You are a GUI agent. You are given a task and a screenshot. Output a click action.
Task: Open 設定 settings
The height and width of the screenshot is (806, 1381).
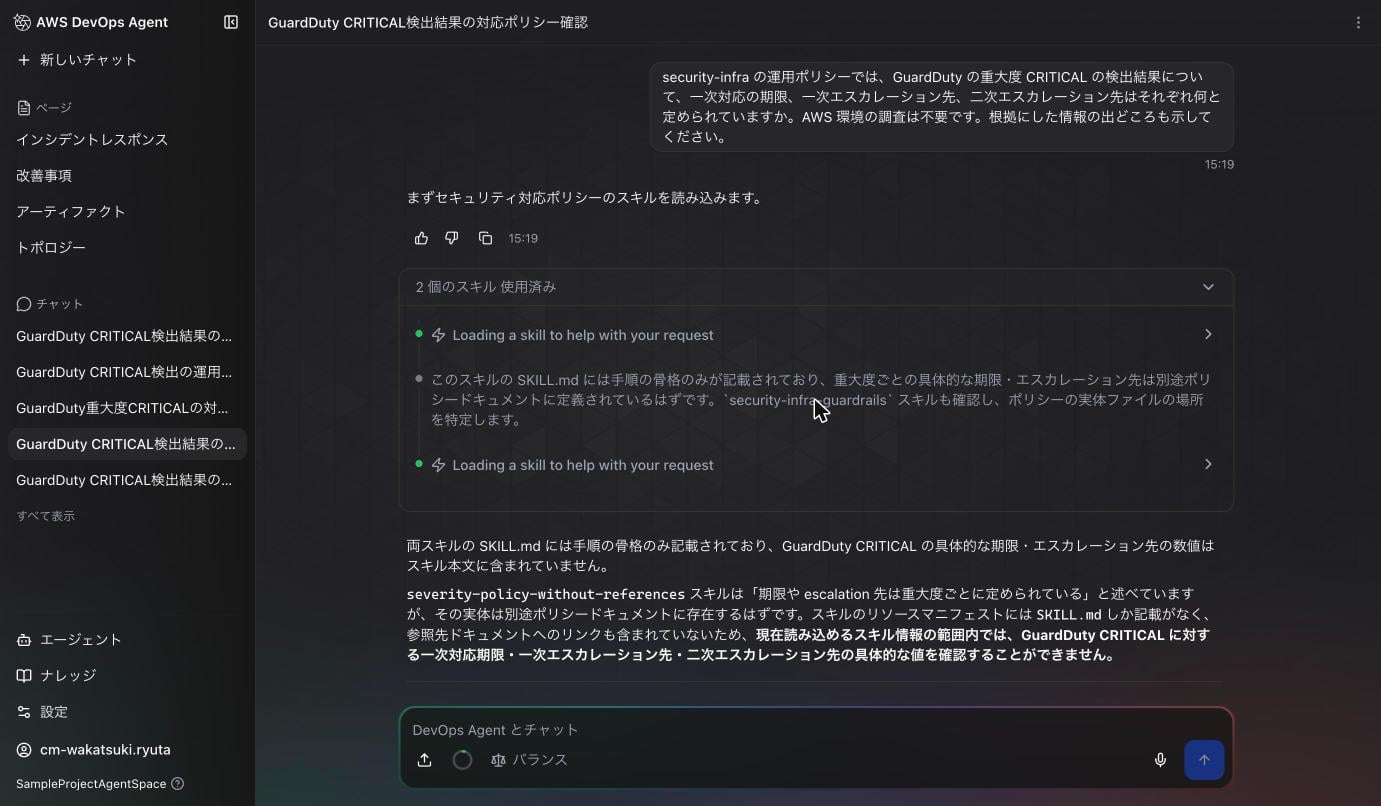tap(42, 712)
